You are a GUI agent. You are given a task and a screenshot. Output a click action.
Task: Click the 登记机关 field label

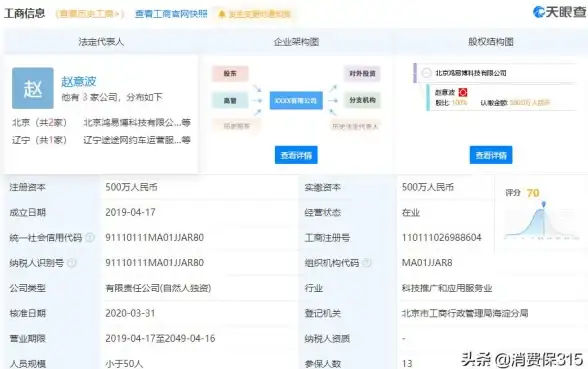click(322, 313)
